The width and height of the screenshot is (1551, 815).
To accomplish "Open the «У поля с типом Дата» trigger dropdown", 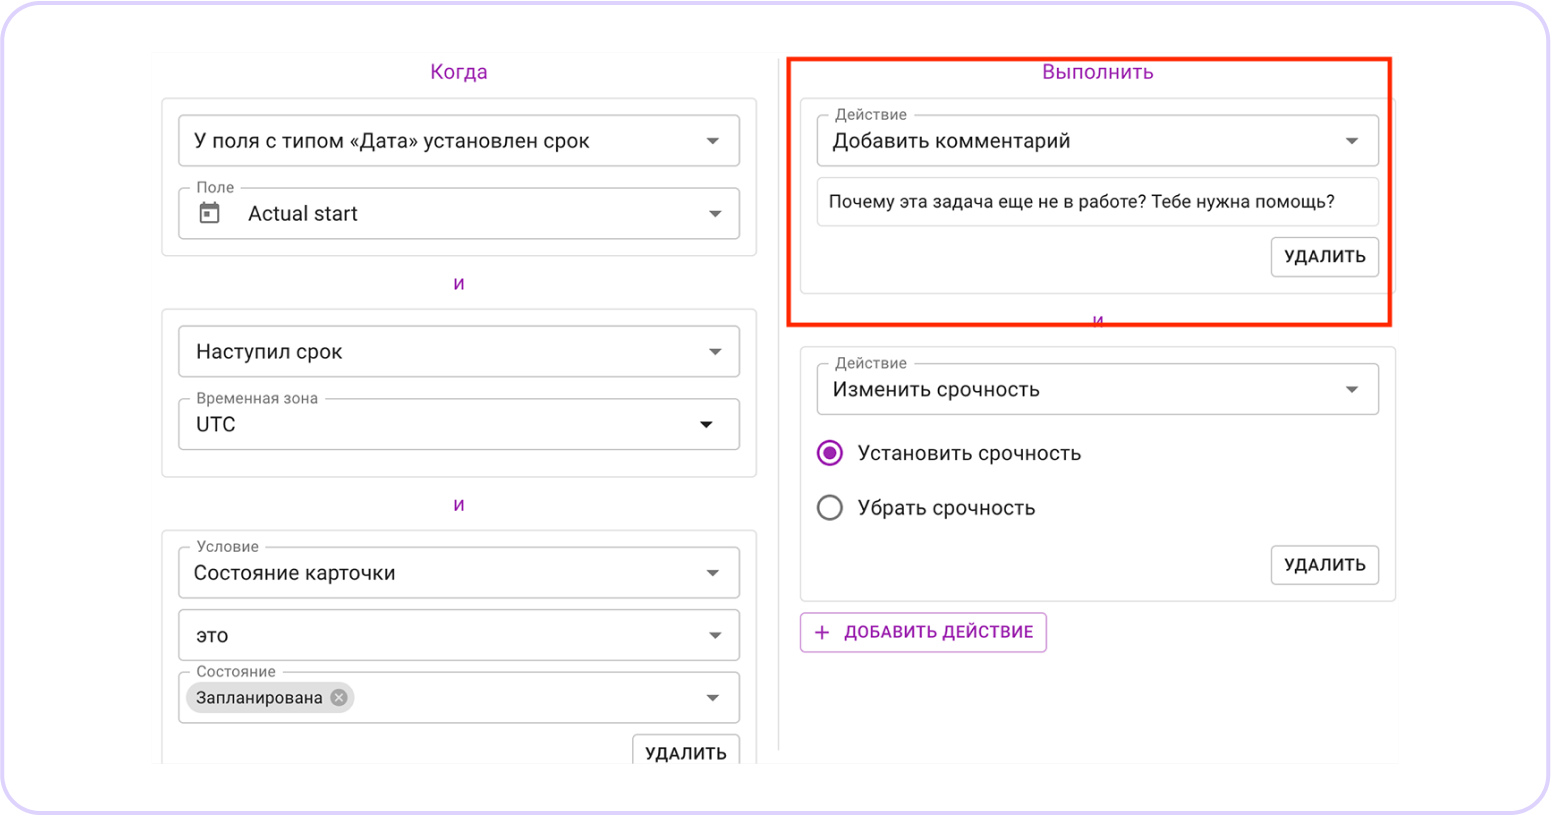I will (459, 141).
